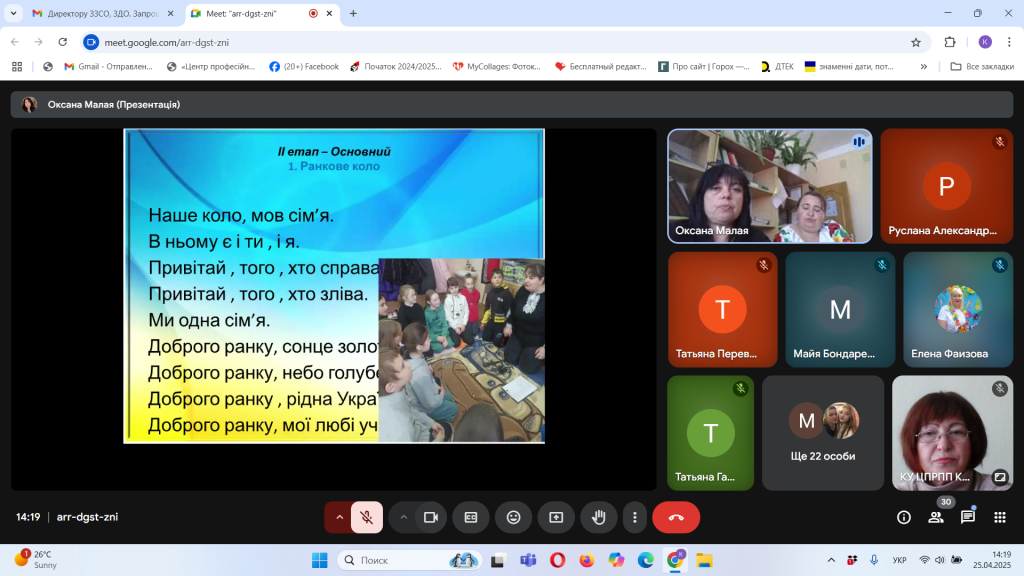Click the picture-in-picture icon on КУ ЦПРПП tile

click(x=1000, y=477)
